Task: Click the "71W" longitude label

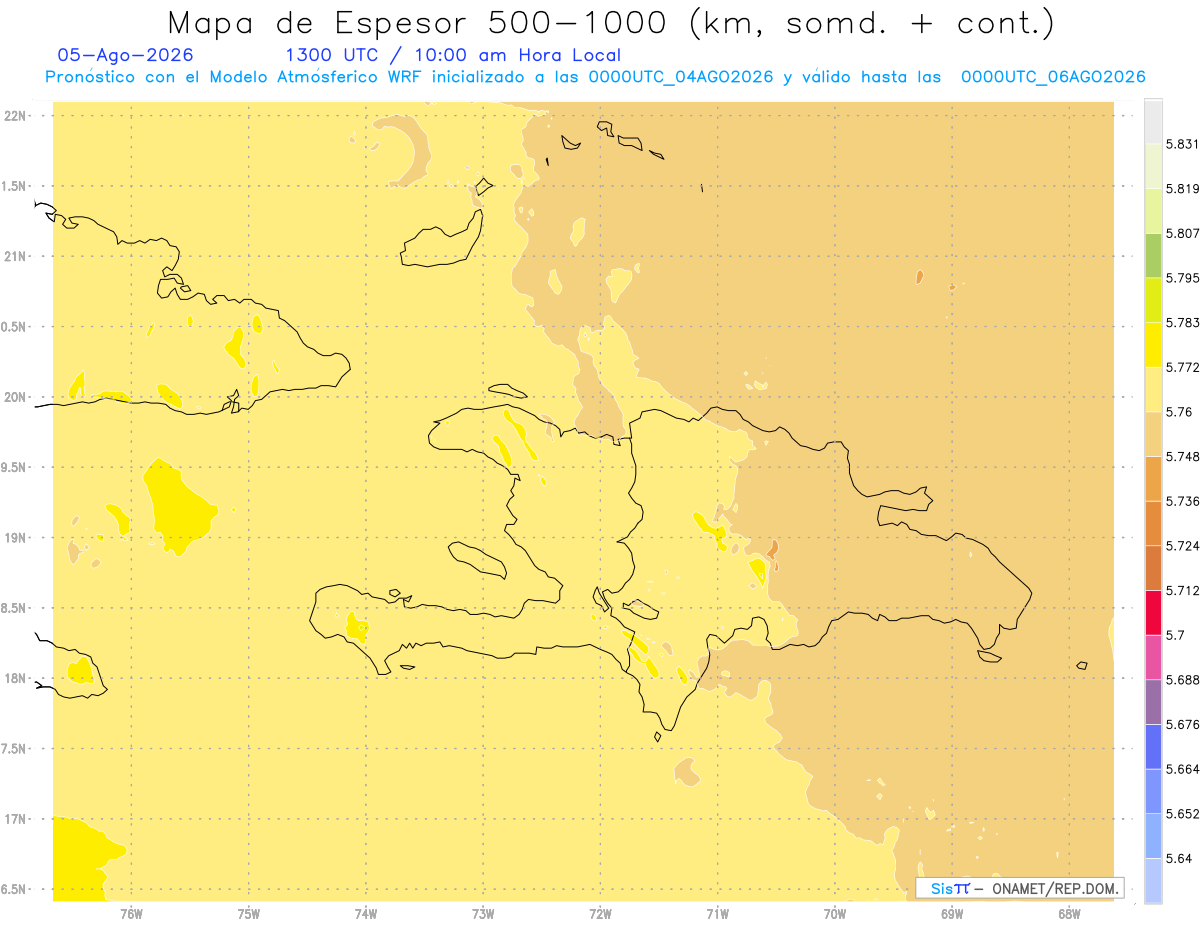Action: click(x=717, y=913)
